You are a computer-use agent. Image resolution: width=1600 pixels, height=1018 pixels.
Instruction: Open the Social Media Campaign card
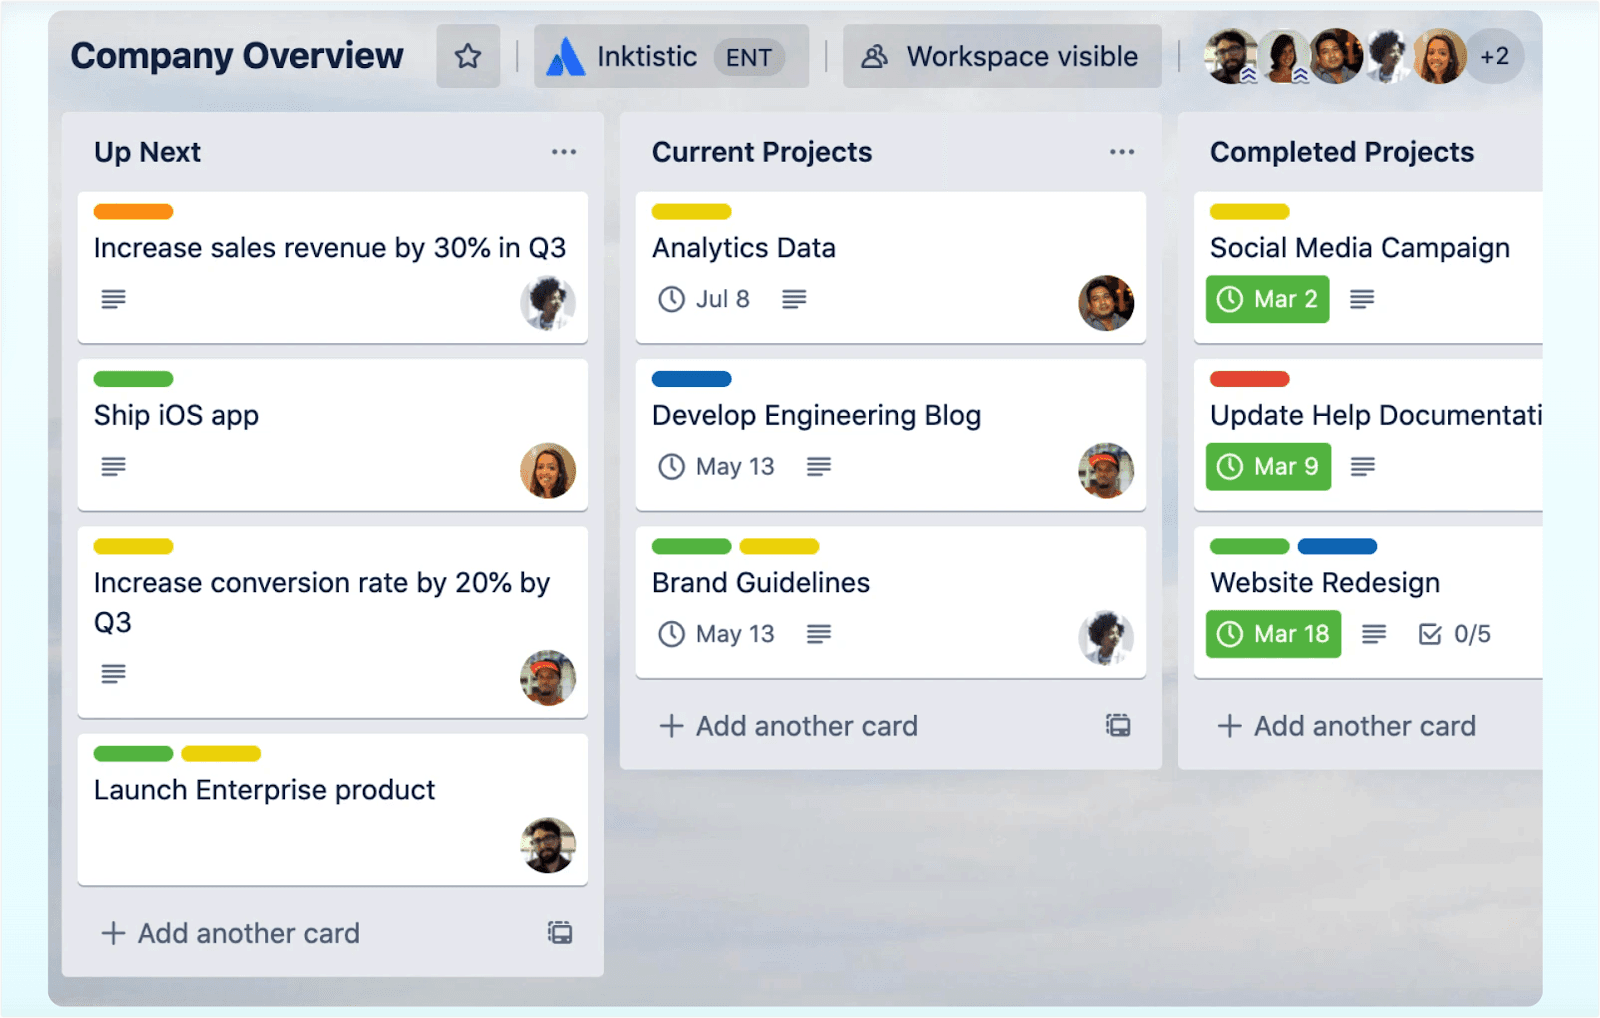tap(1368, 268)
